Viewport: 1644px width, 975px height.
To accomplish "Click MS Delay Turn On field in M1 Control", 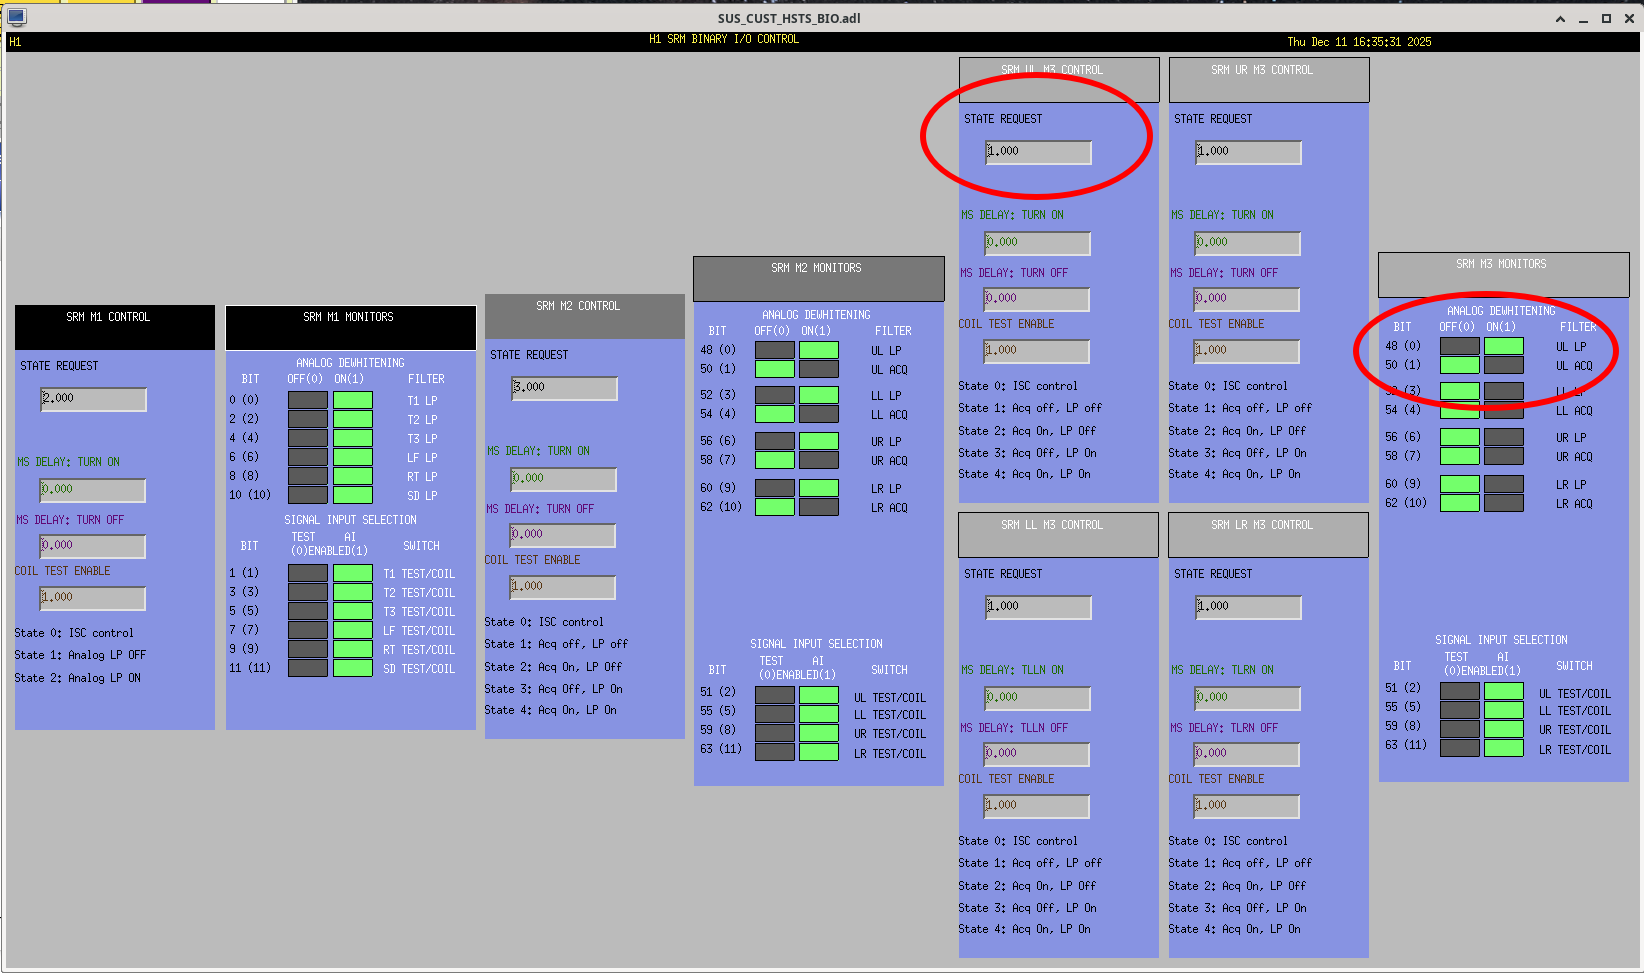I will [x=93, y=490].
